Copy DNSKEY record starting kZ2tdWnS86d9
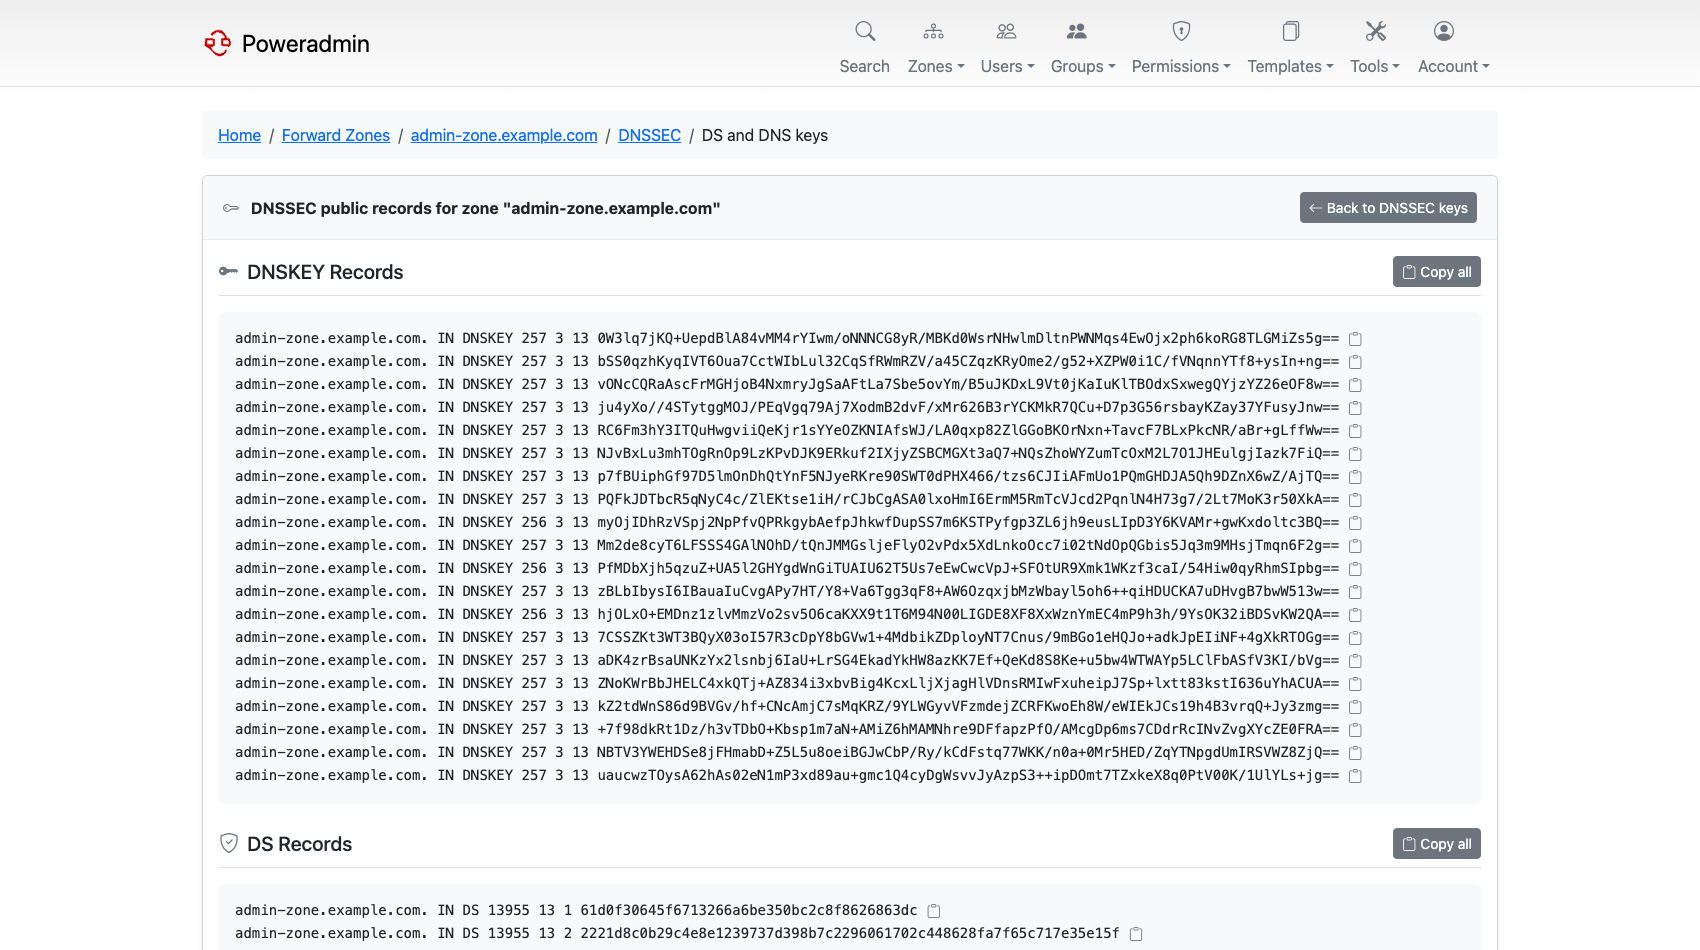This screenshot has height=950, width=1700. 1355,707
